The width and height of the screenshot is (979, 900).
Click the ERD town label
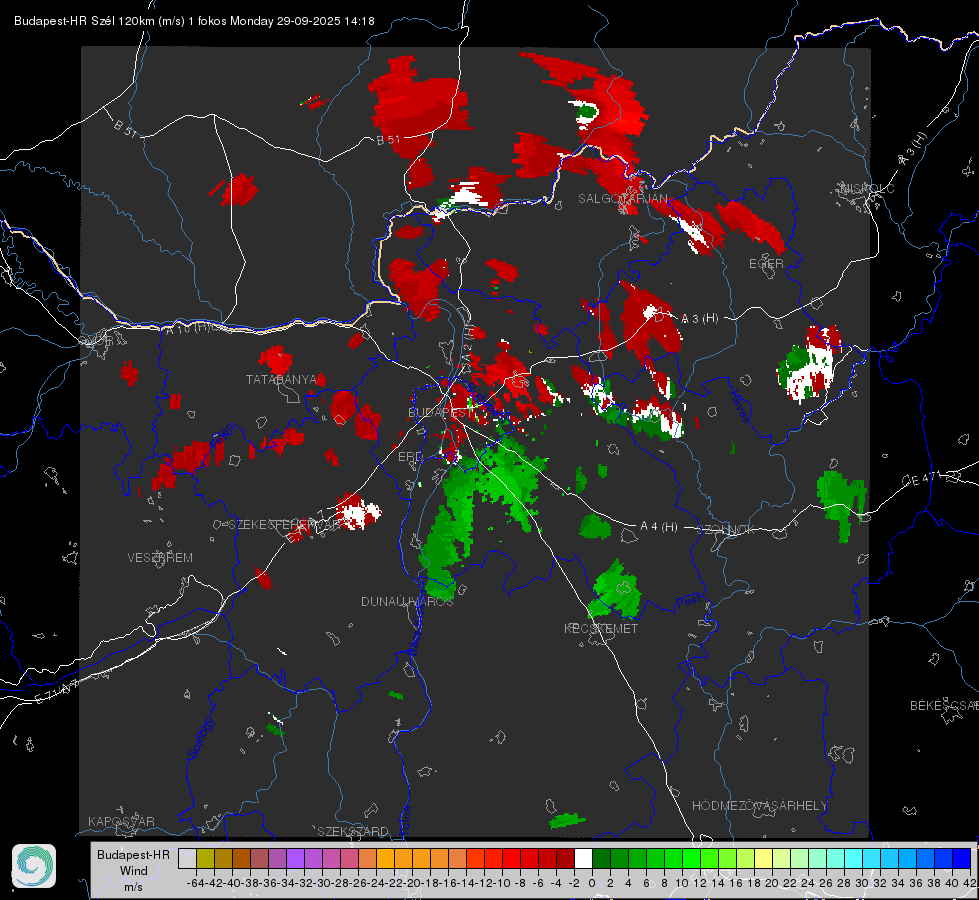tap(410, 457)
